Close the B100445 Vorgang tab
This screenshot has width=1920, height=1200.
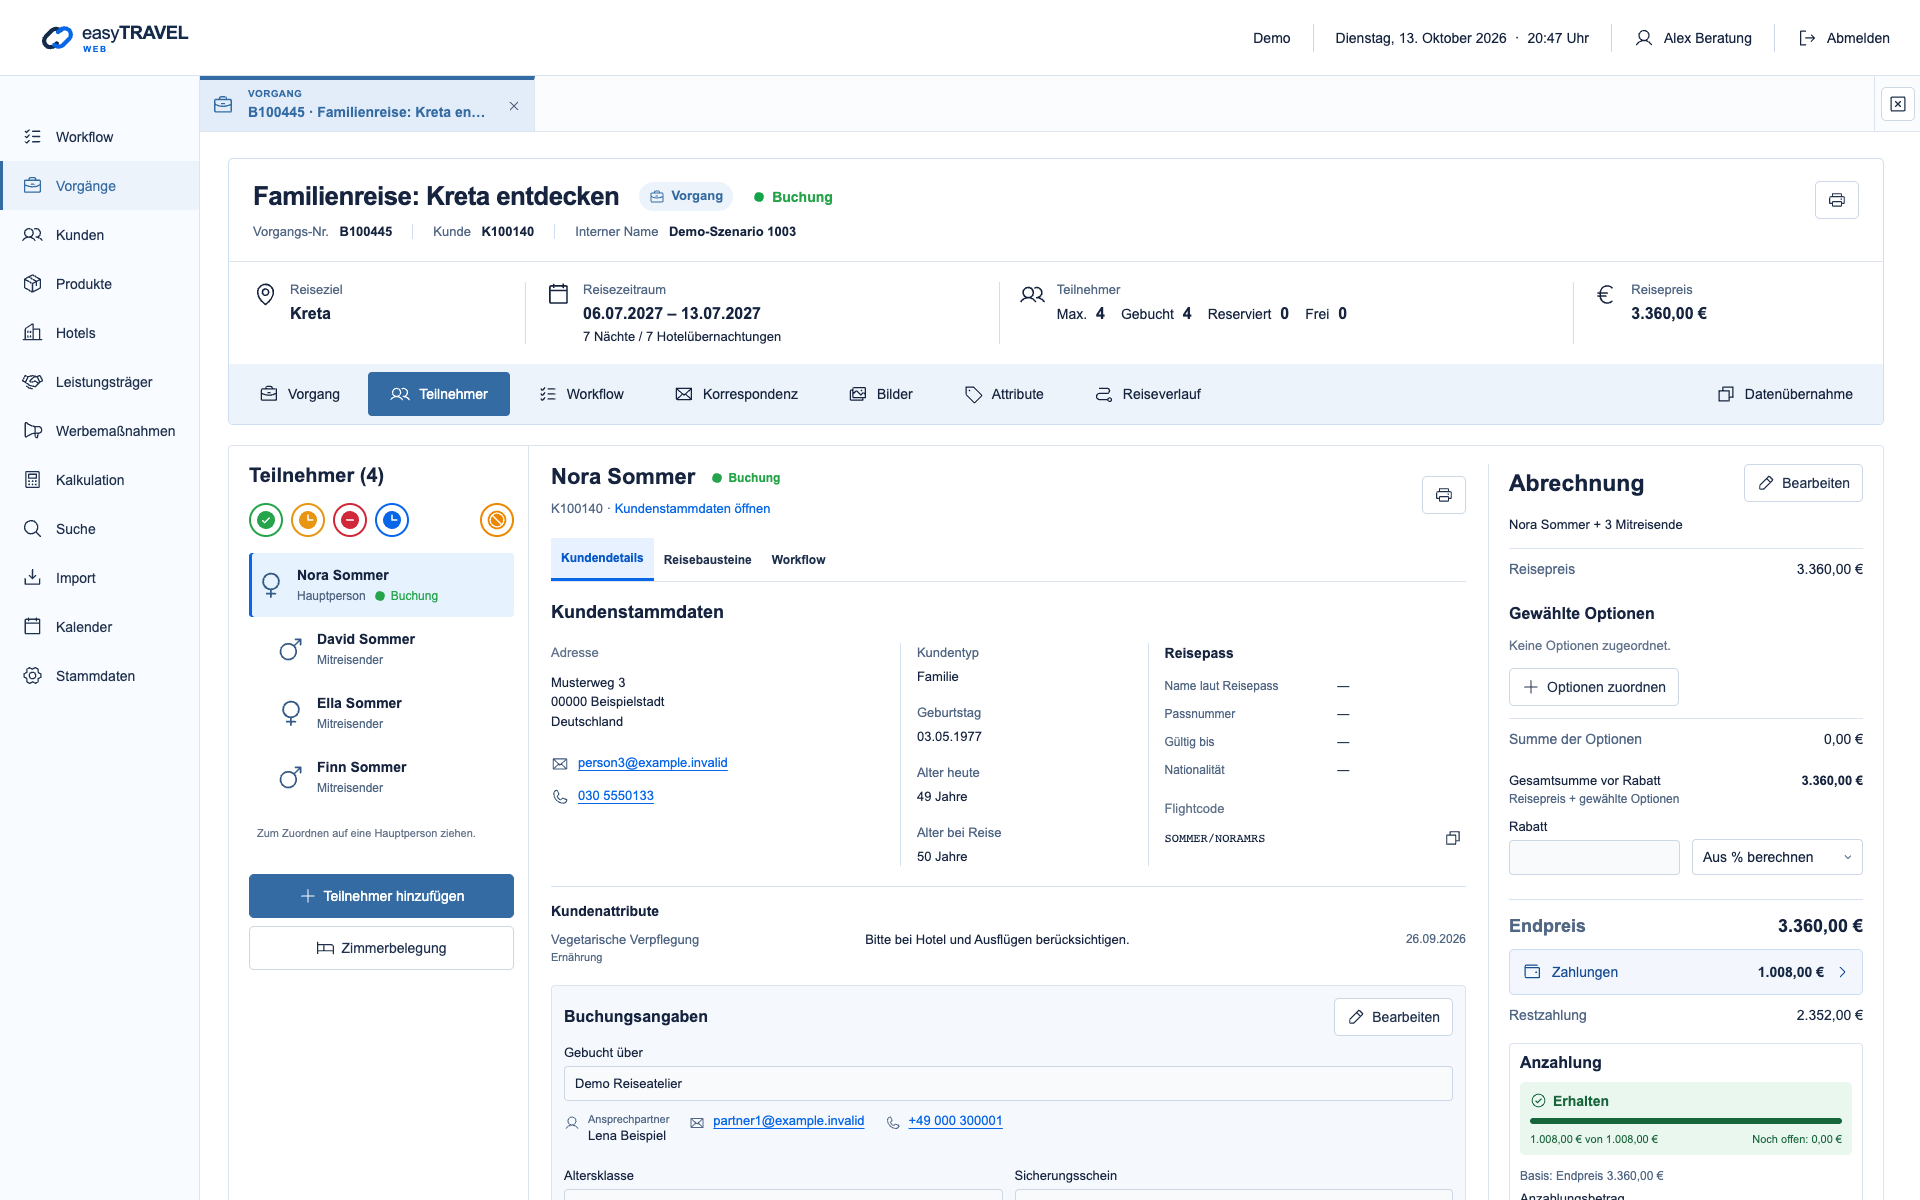click(x=514, y=106)
